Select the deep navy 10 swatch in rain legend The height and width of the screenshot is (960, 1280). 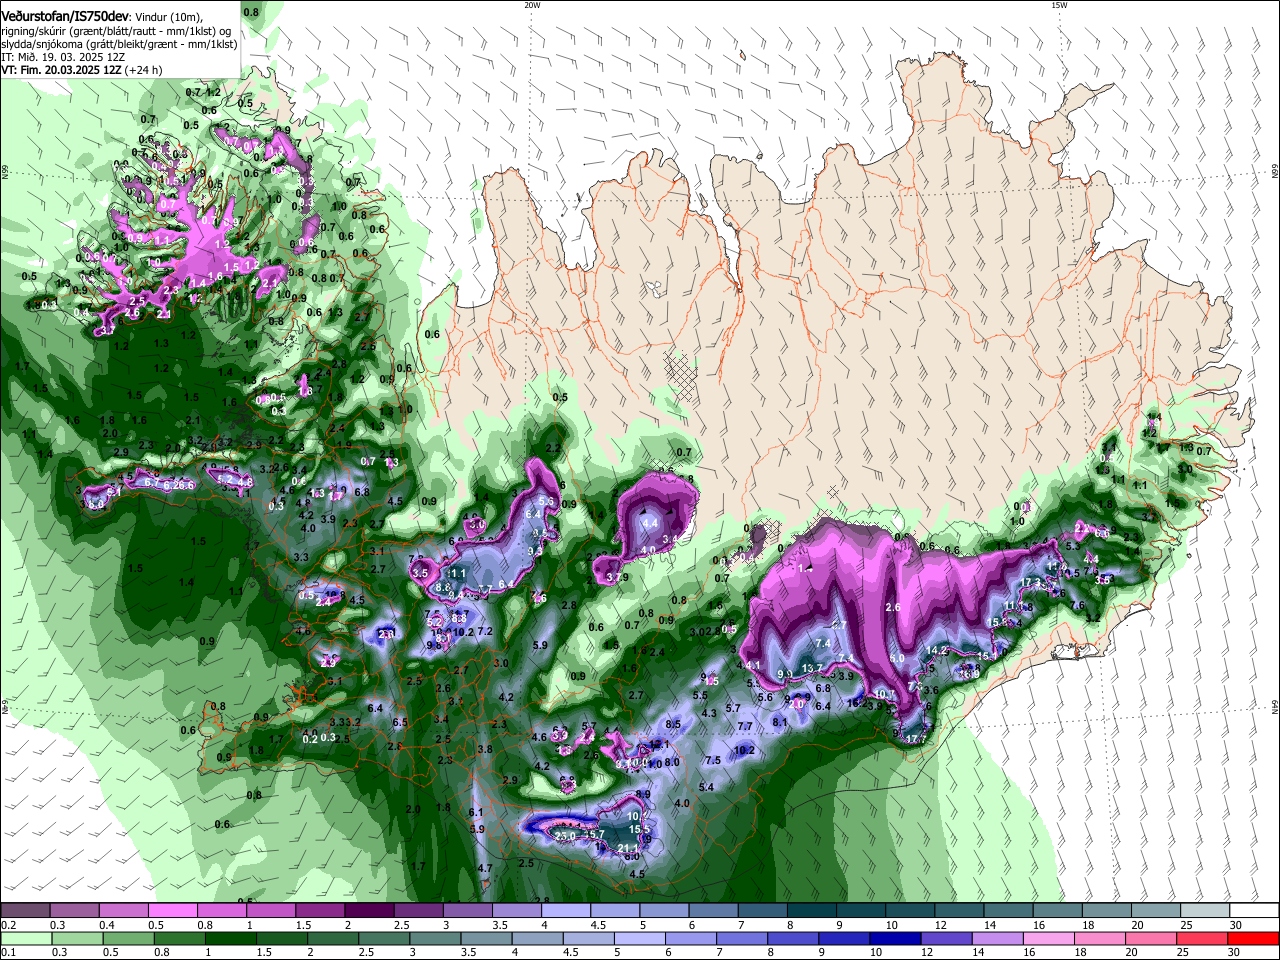(895, 938)
